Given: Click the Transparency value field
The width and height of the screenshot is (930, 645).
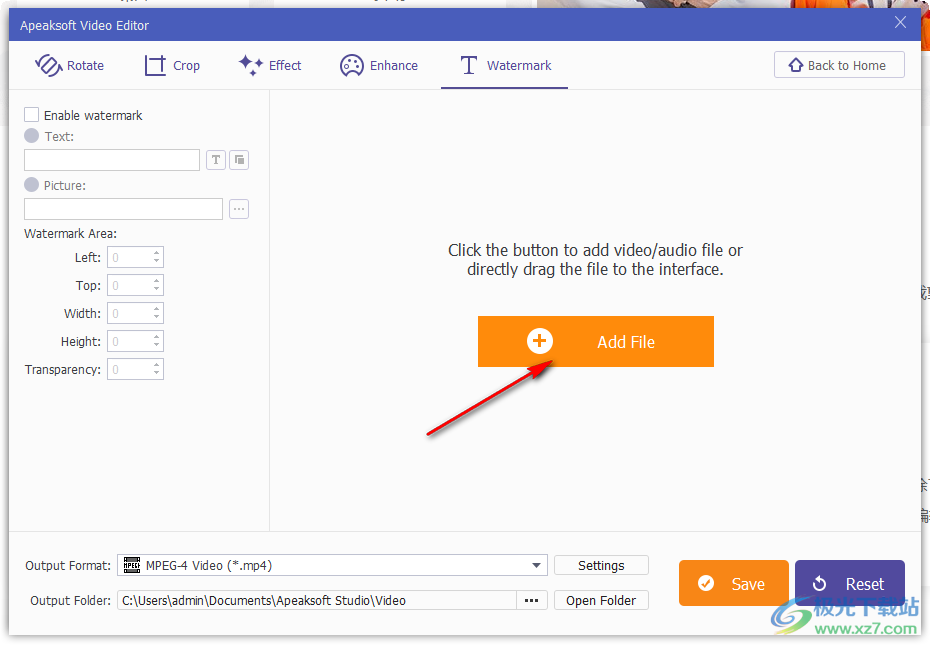Looking at the screenshot, I should [x=129, y=370].
